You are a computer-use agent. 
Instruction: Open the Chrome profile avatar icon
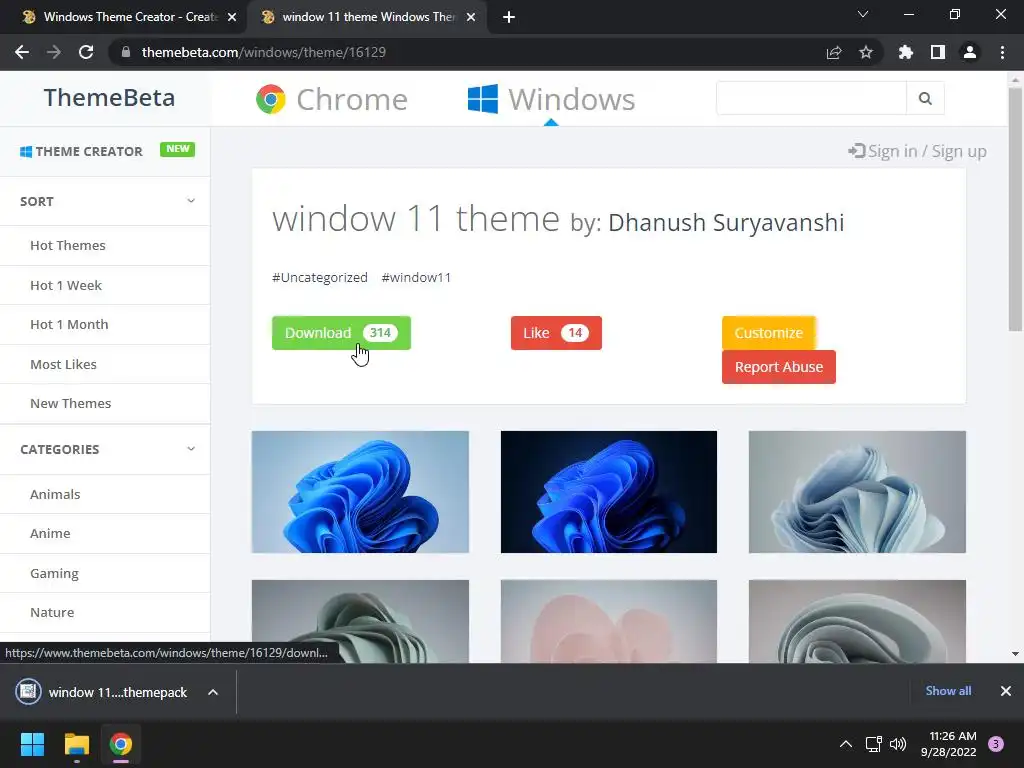click(x=970, y=52)
